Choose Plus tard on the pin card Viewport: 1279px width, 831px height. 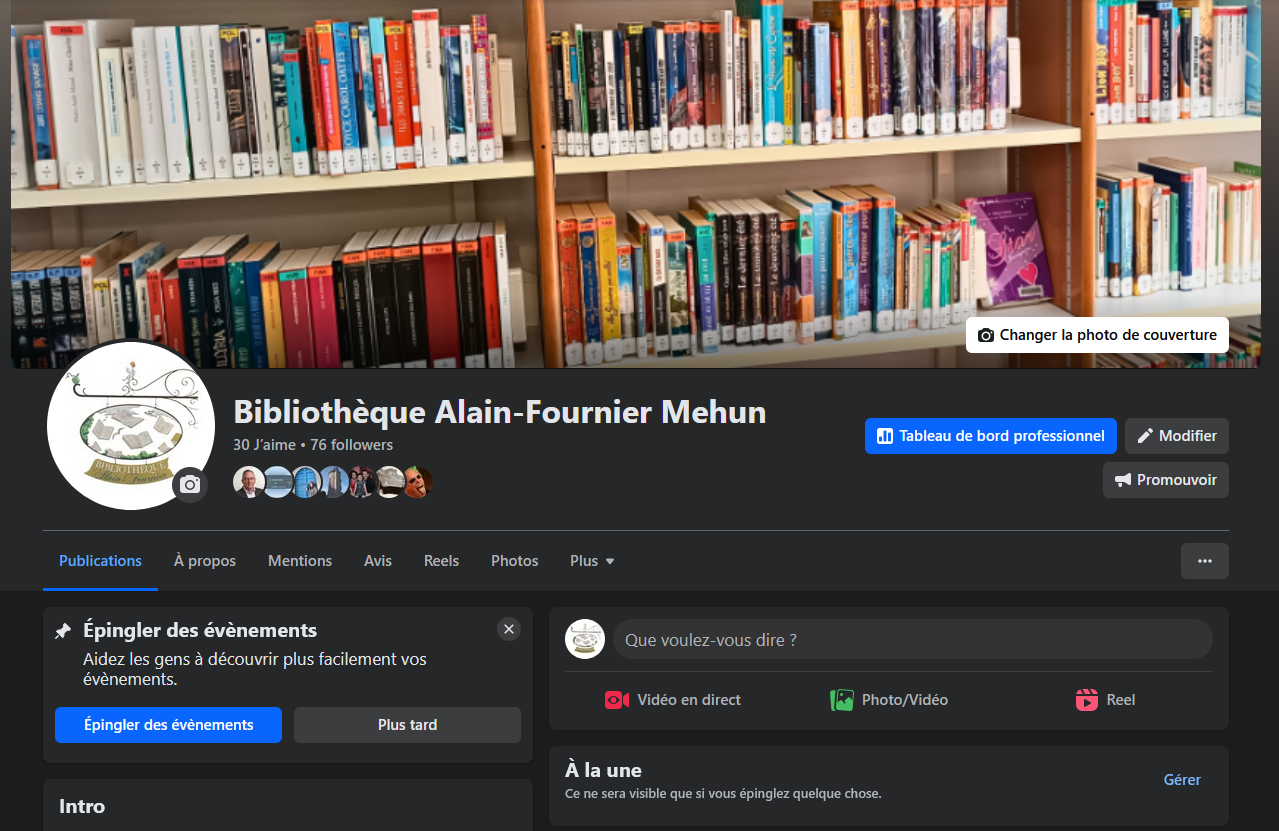407,725
